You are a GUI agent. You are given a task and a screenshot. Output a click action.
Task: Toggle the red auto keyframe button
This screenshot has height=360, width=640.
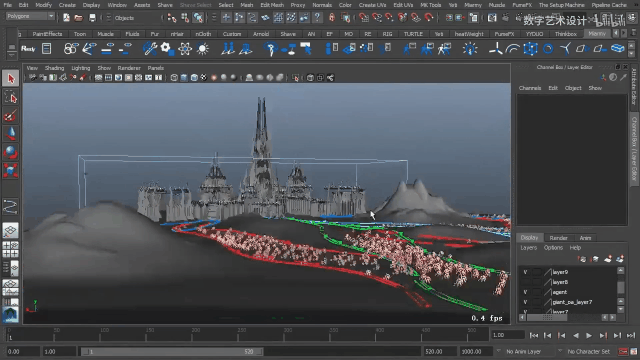pos(623,351)
